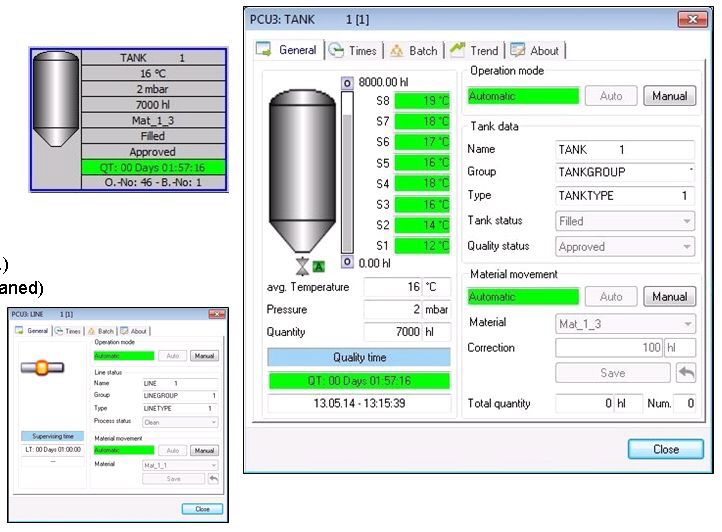
Task: Switch Operation mode to Manual in TANK dialog
Action: coord(669,96)
